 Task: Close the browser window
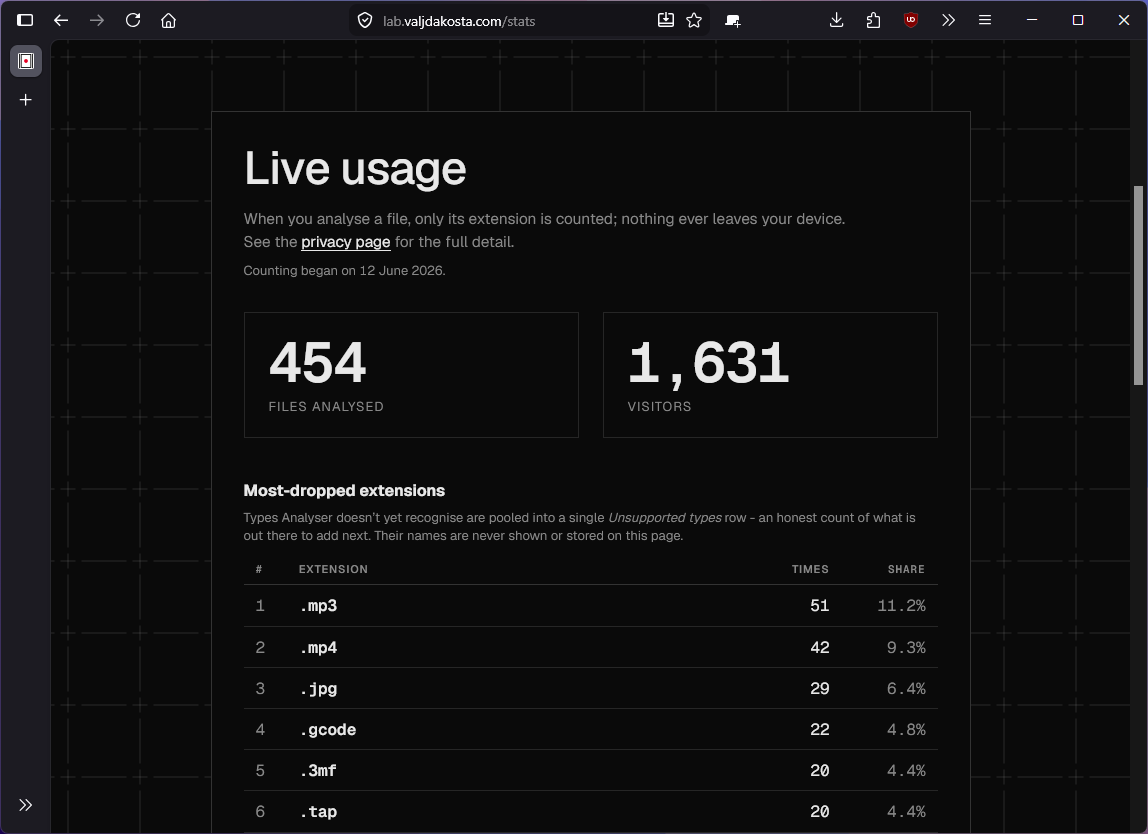[x=1124, y=21]
